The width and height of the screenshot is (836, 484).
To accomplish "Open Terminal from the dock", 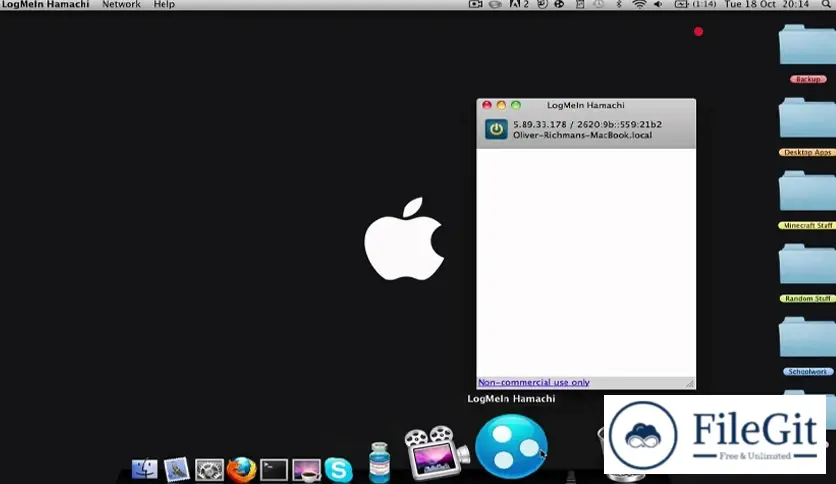I will [274, 470].
